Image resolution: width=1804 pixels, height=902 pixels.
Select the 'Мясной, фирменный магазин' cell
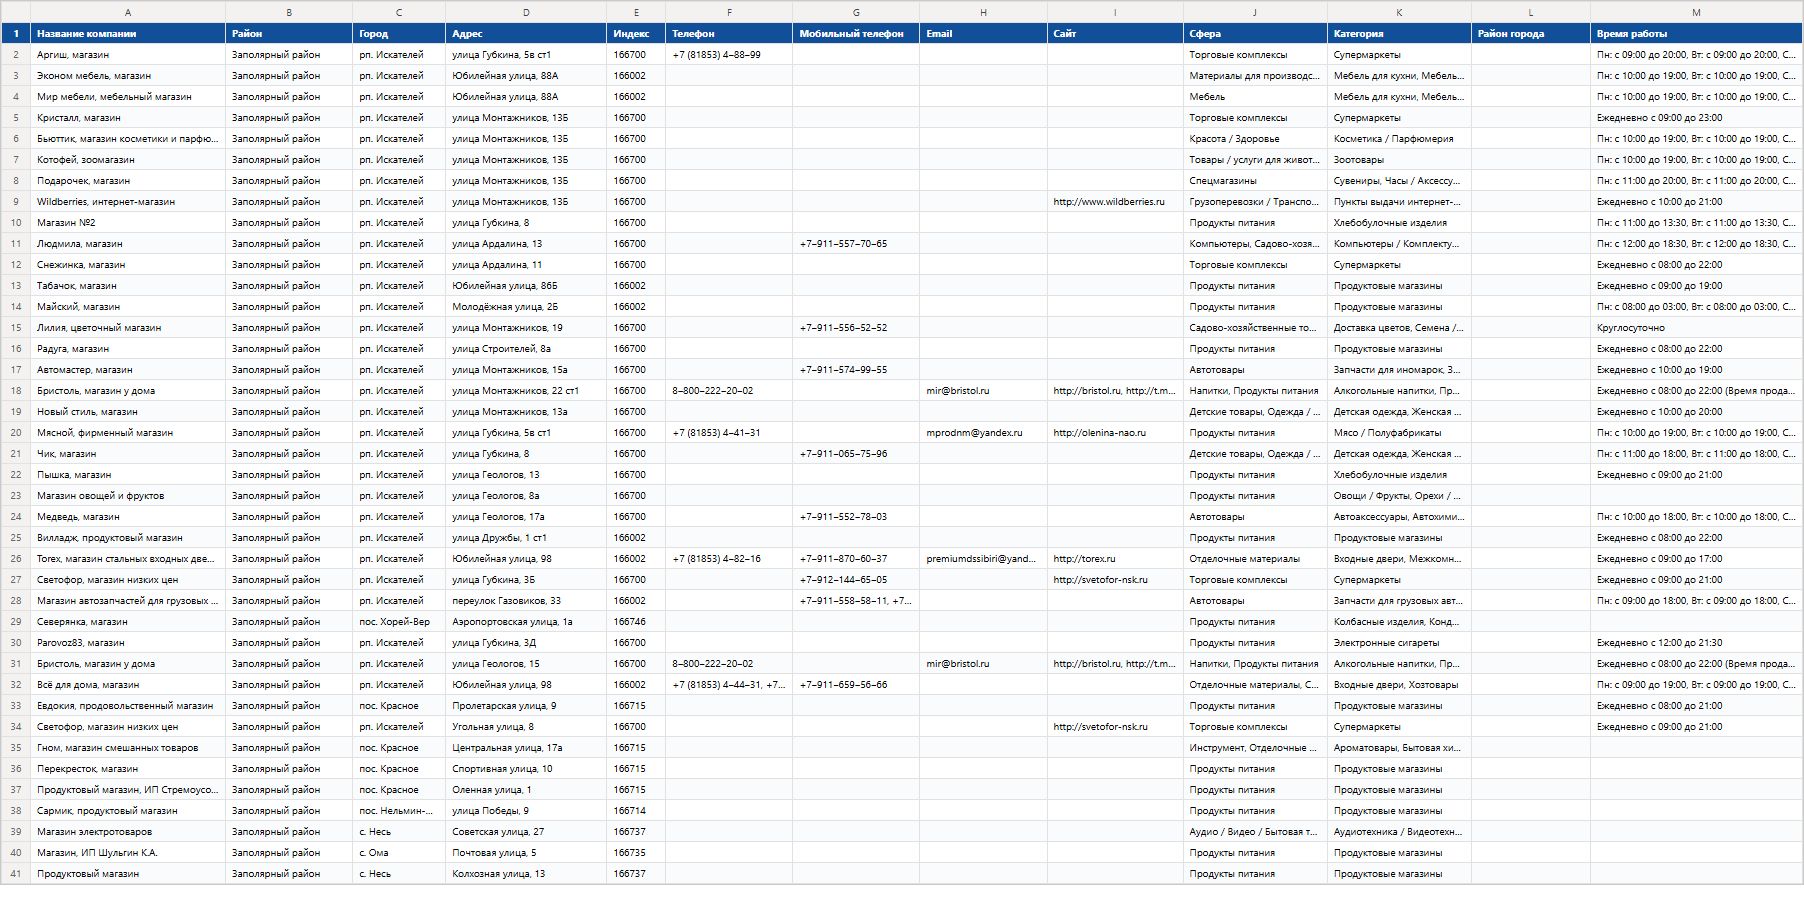coord(128,433)
